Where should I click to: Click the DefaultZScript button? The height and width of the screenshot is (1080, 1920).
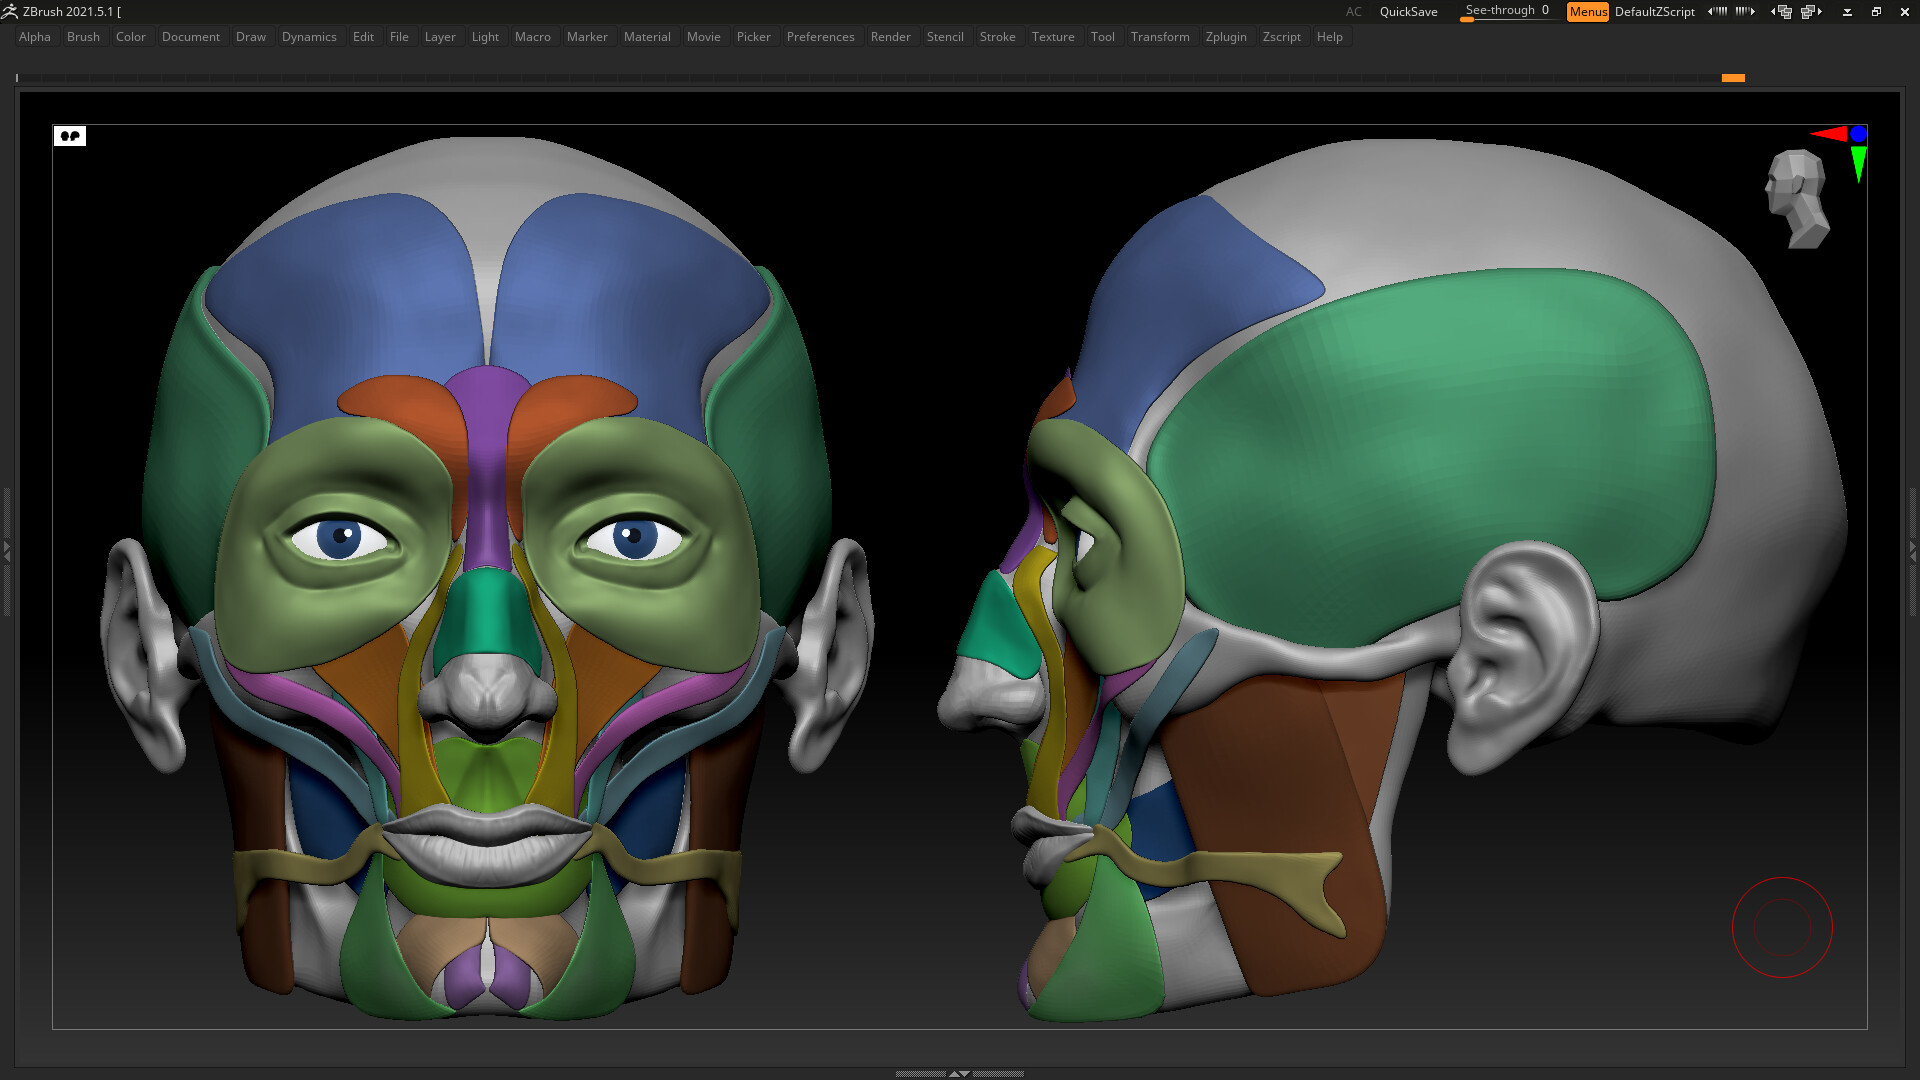coord(1655,11)
